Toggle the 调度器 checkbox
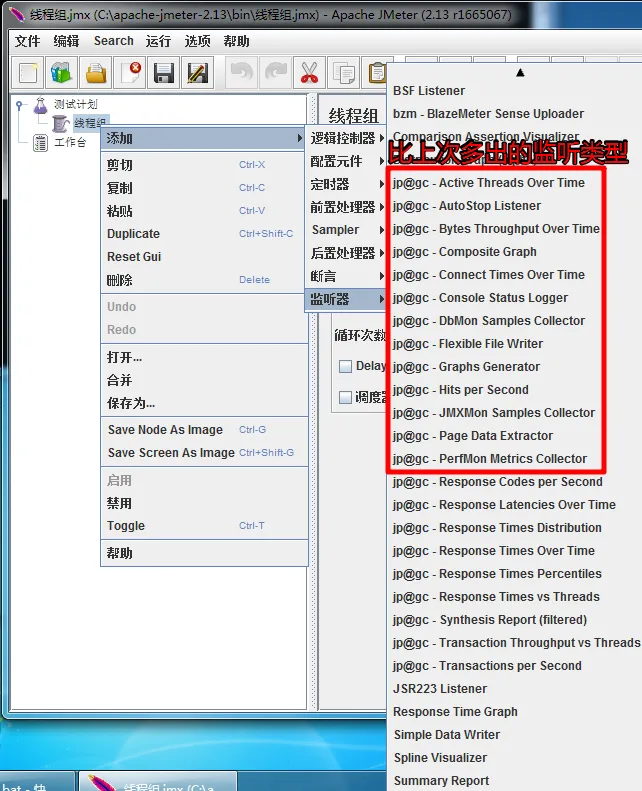The height and width of the screenshot is (791, 642). click(345, 398)
